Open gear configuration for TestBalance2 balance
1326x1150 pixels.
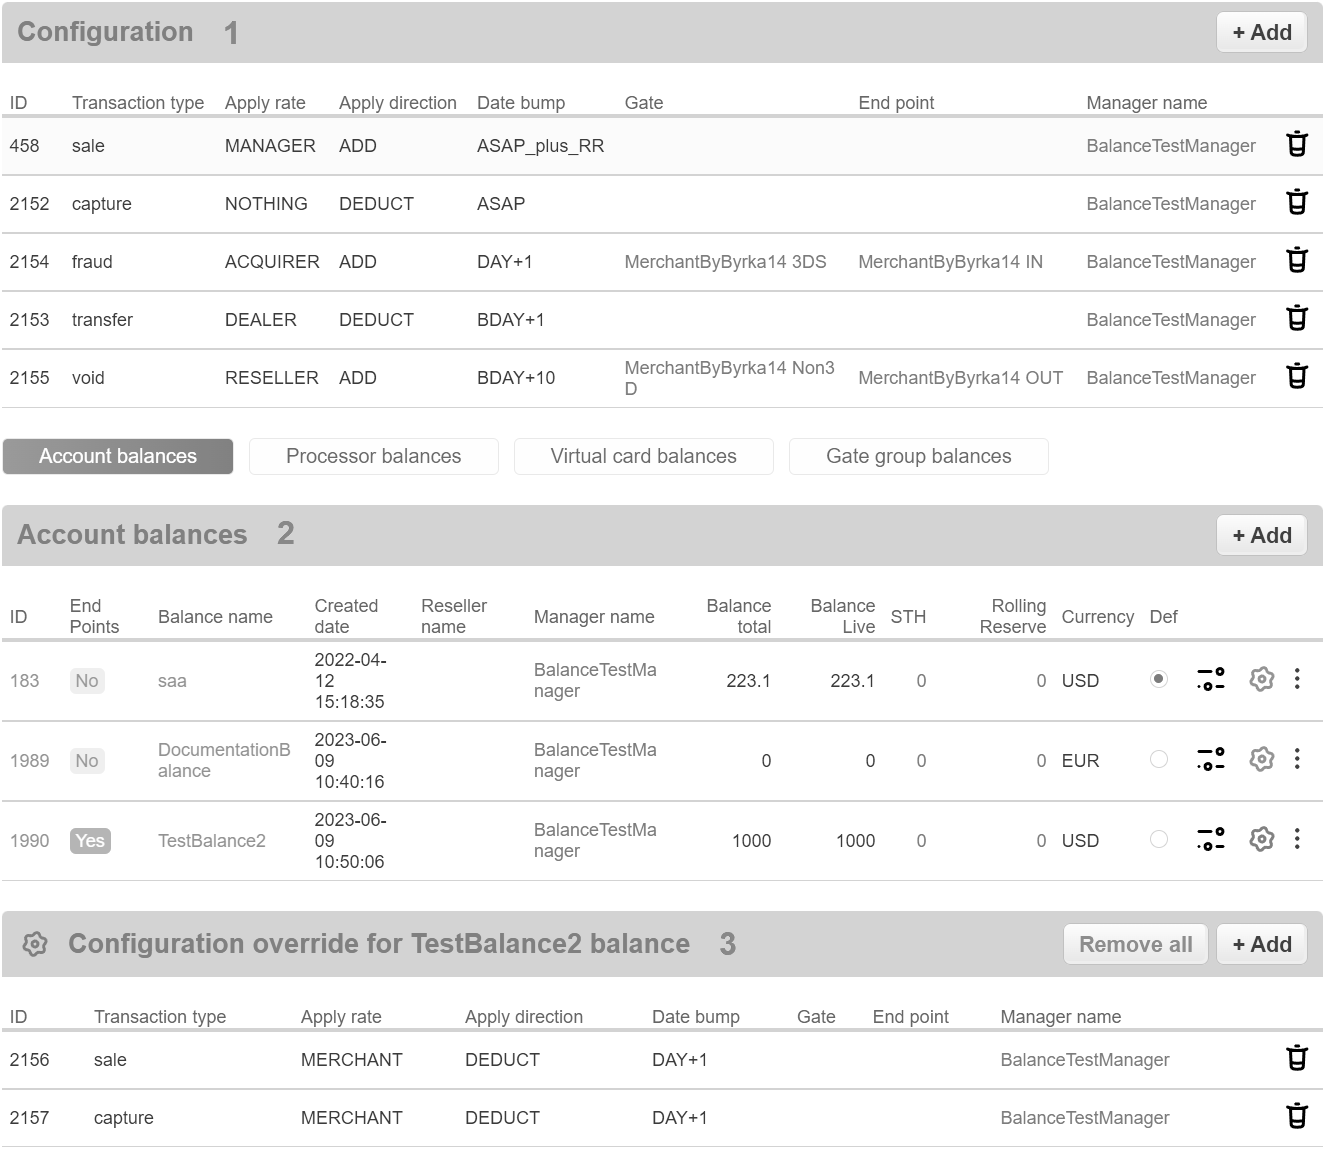(1261, 840)
